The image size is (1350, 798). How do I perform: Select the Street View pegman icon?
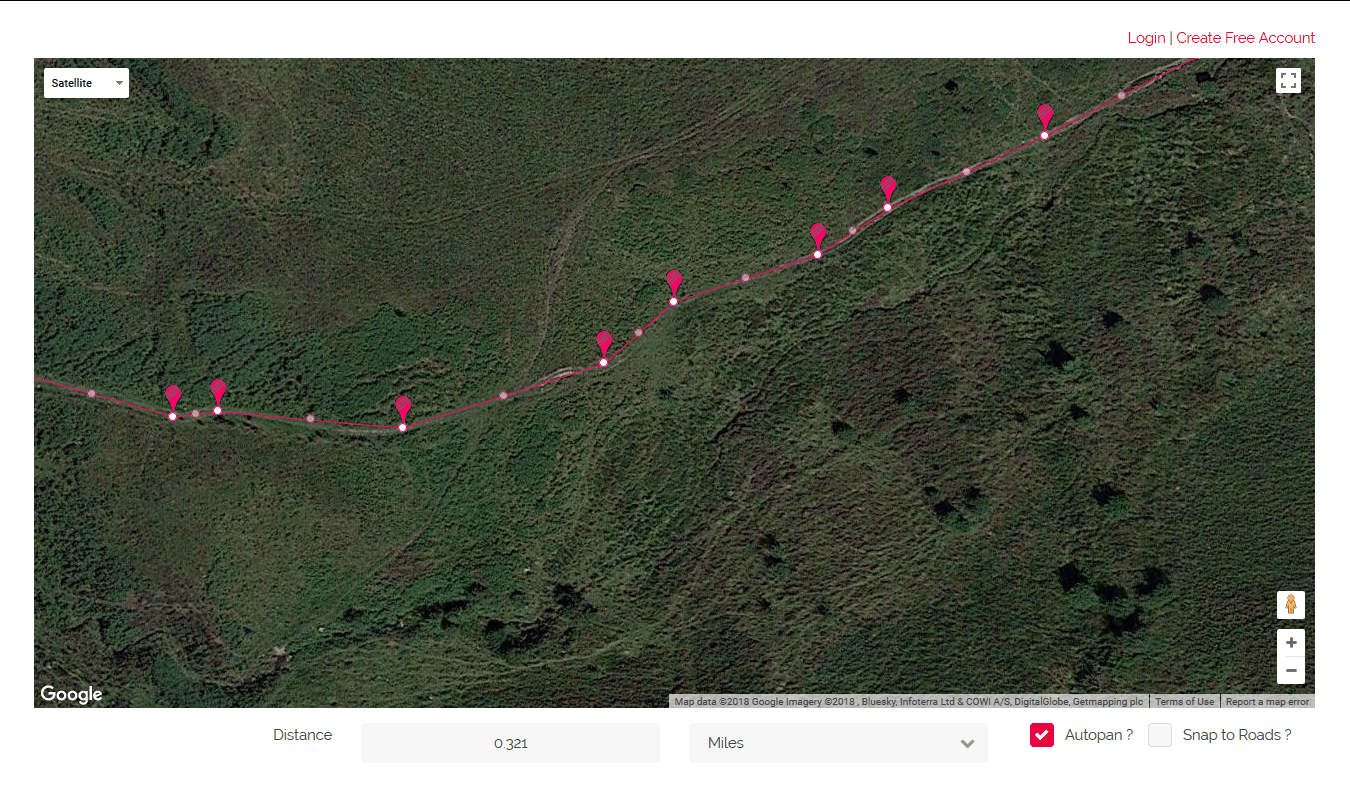click(x=1291, y=605)
